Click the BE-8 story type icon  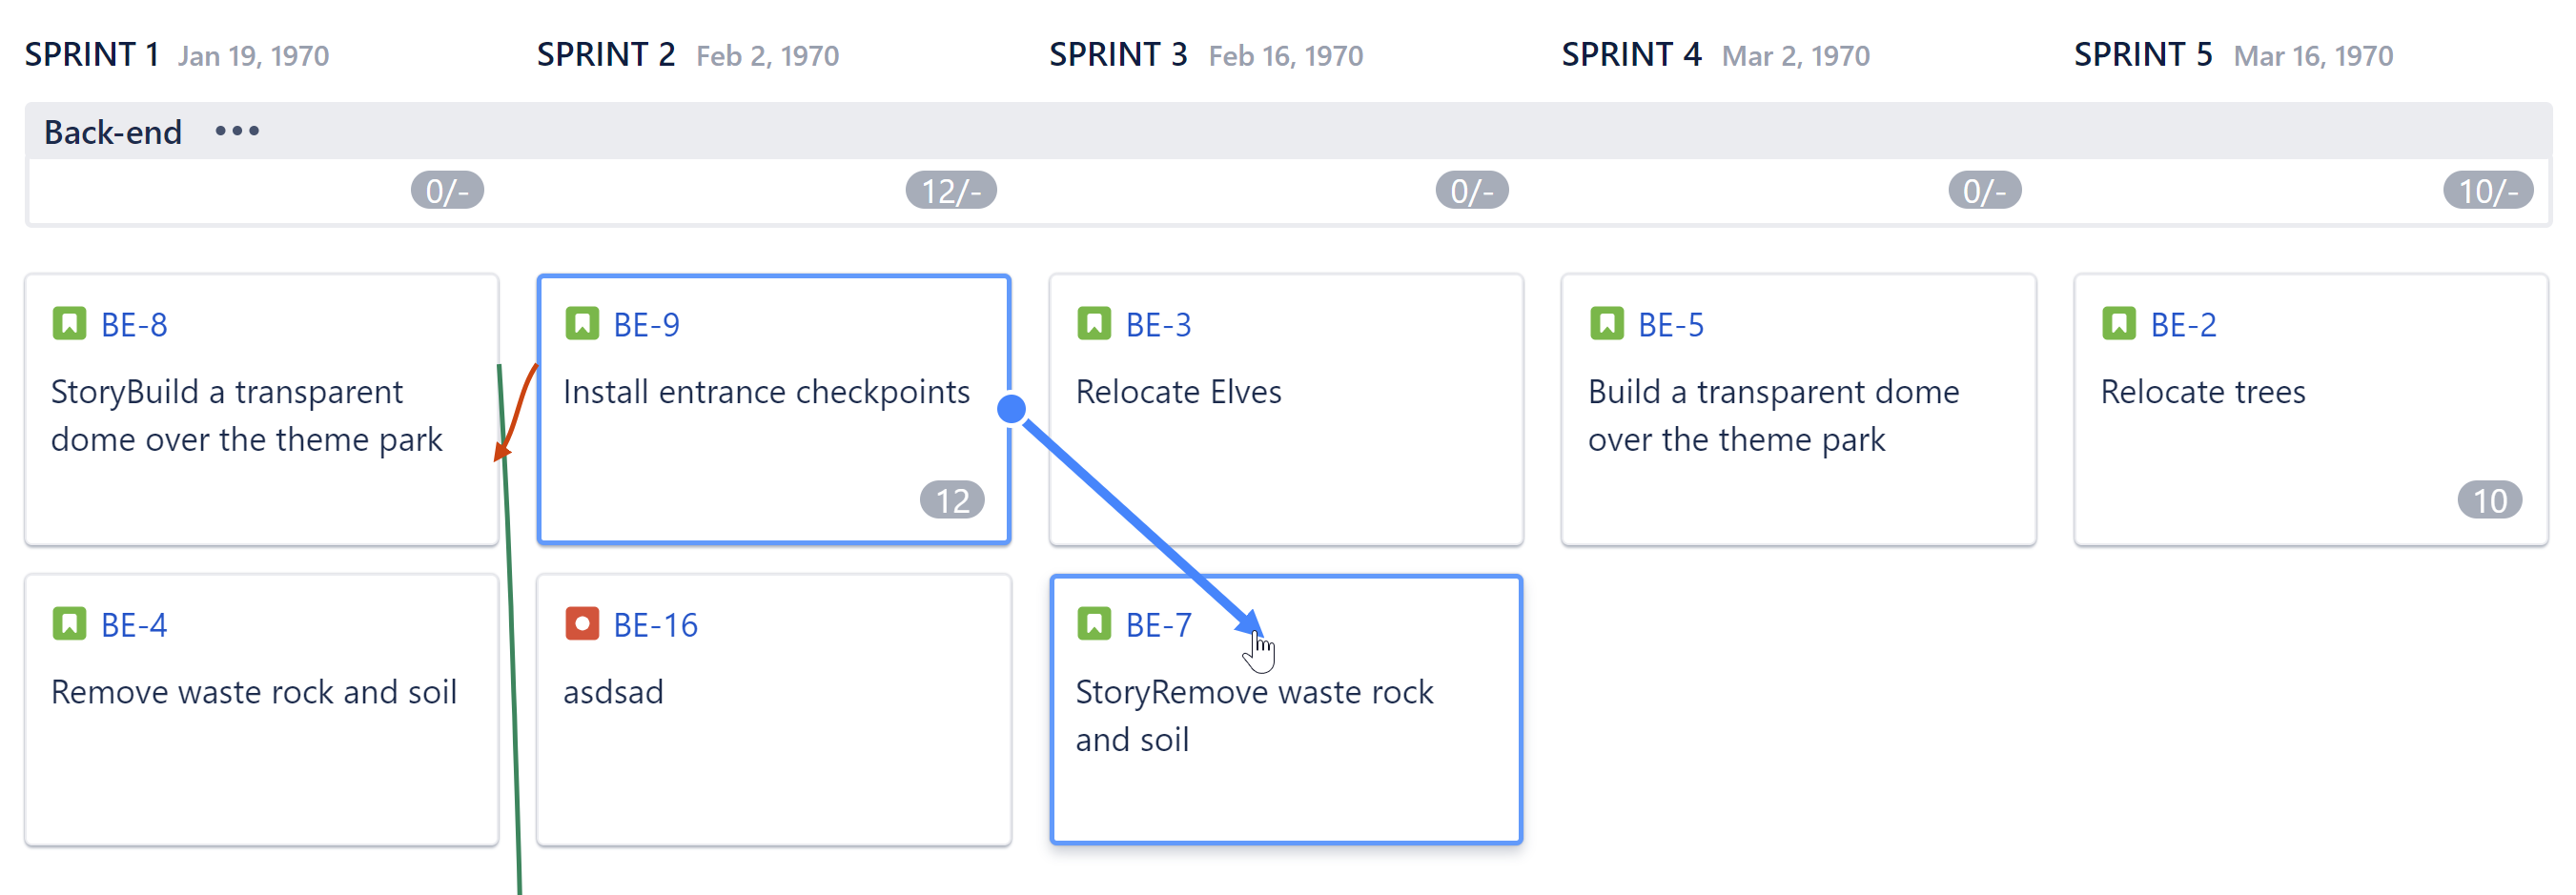69,324
